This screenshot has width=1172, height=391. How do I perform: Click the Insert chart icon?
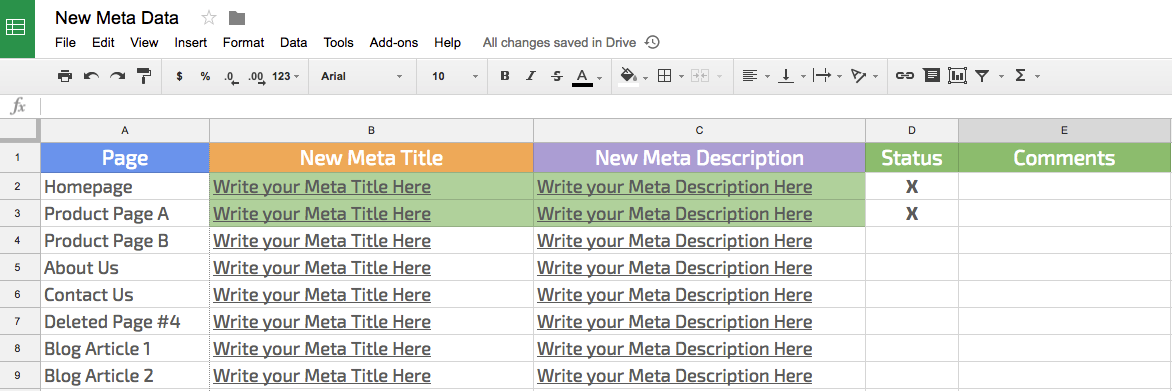(x=957, y=76)
